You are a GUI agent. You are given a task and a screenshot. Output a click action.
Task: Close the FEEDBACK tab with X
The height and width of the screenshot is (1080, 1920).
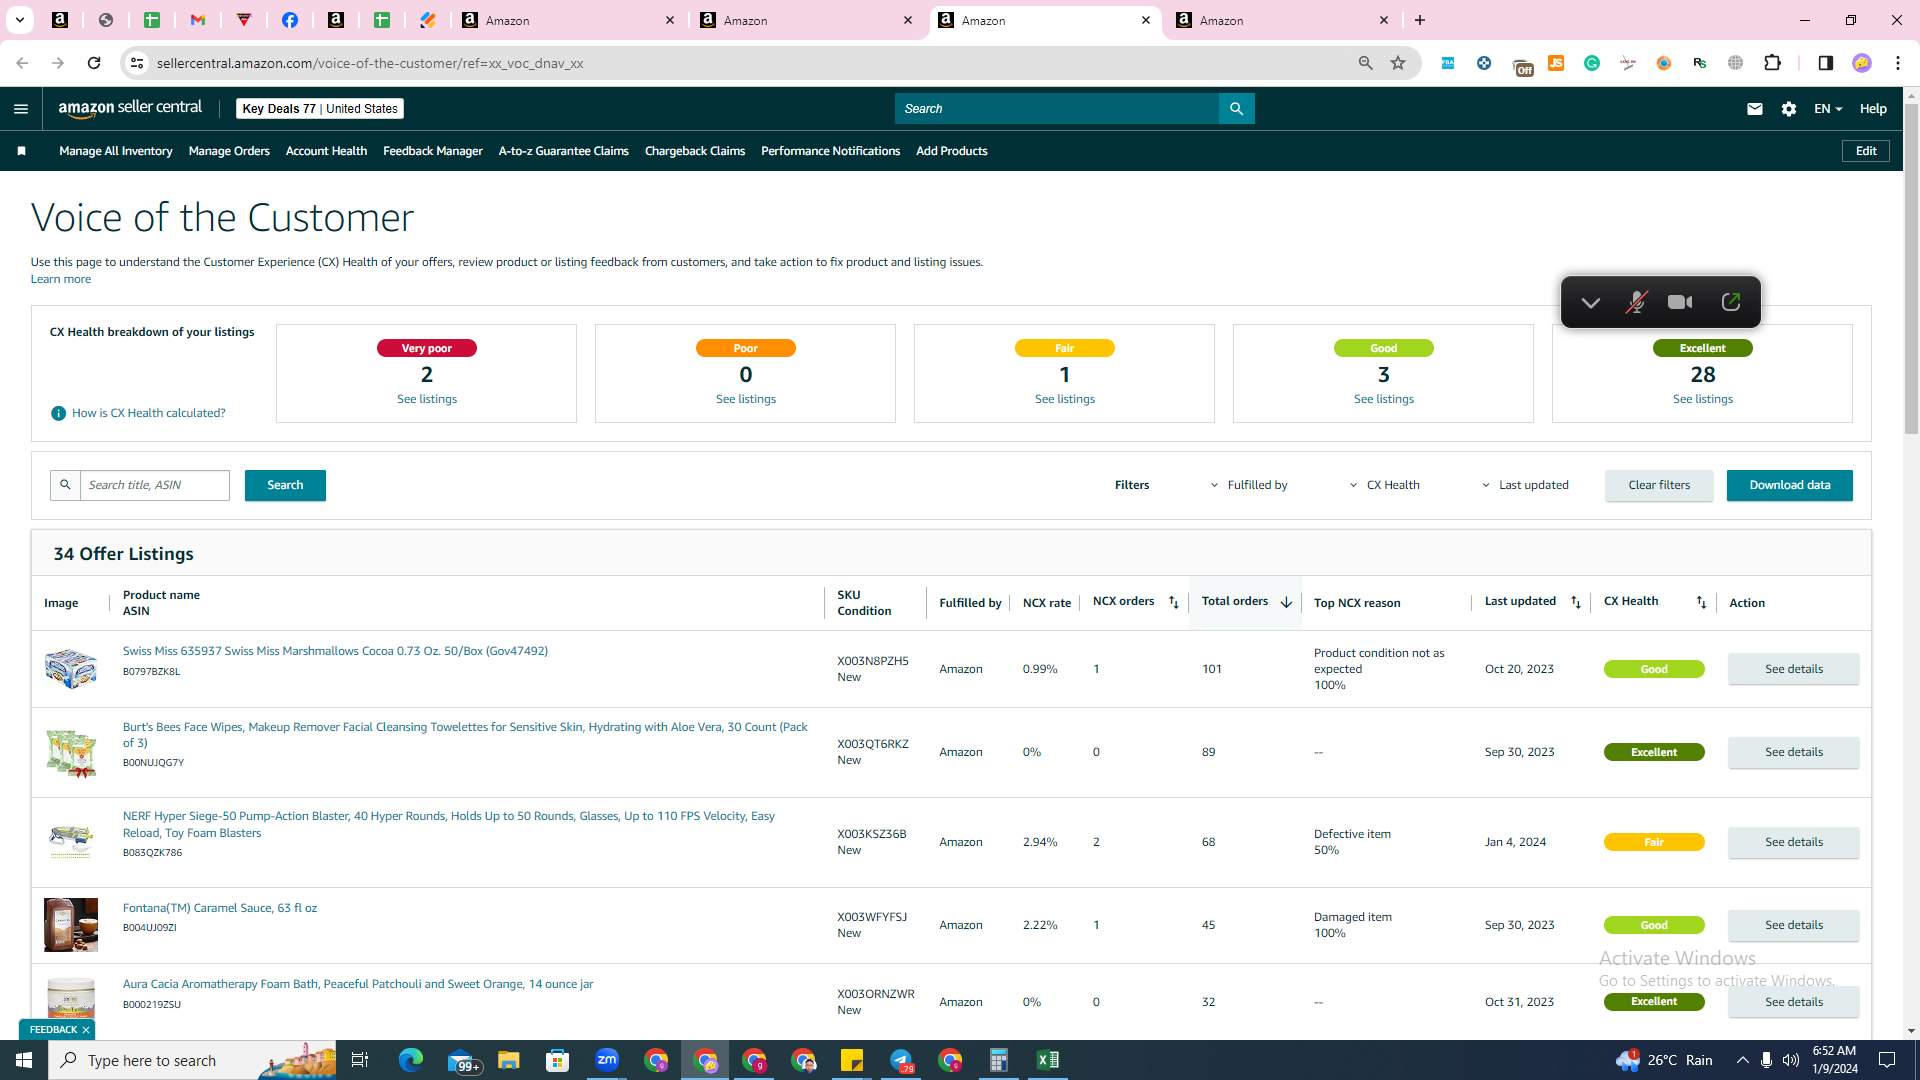pos(86,1030)
